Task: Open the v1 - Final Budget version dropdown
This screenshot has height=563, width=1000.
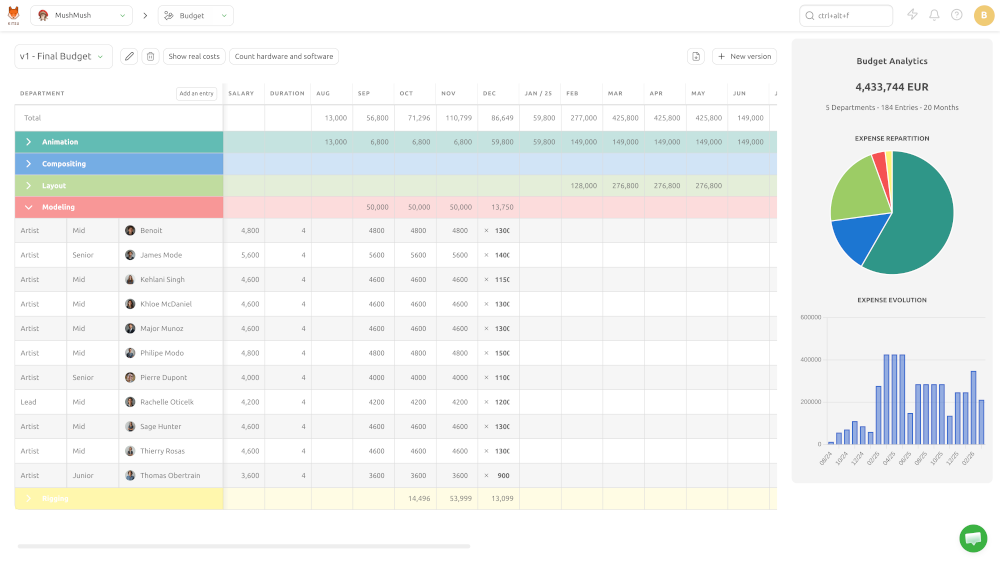Action: [63, 56]
